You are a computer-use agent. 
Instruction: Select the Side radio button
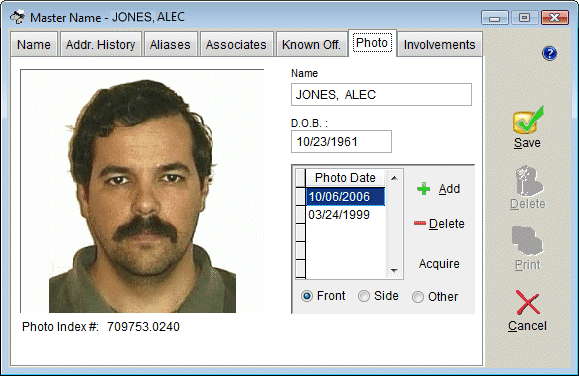pos(364,296)
